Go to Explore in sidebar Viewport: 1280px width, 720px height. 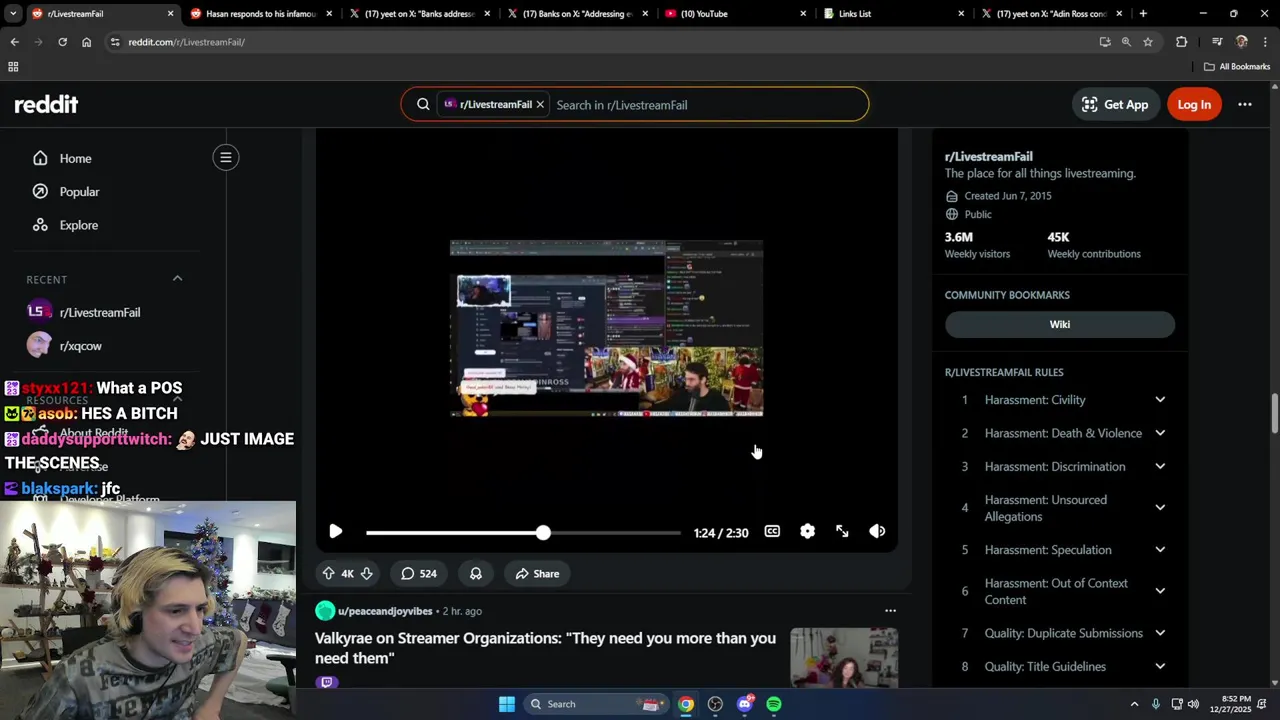[x=78, y=225]
